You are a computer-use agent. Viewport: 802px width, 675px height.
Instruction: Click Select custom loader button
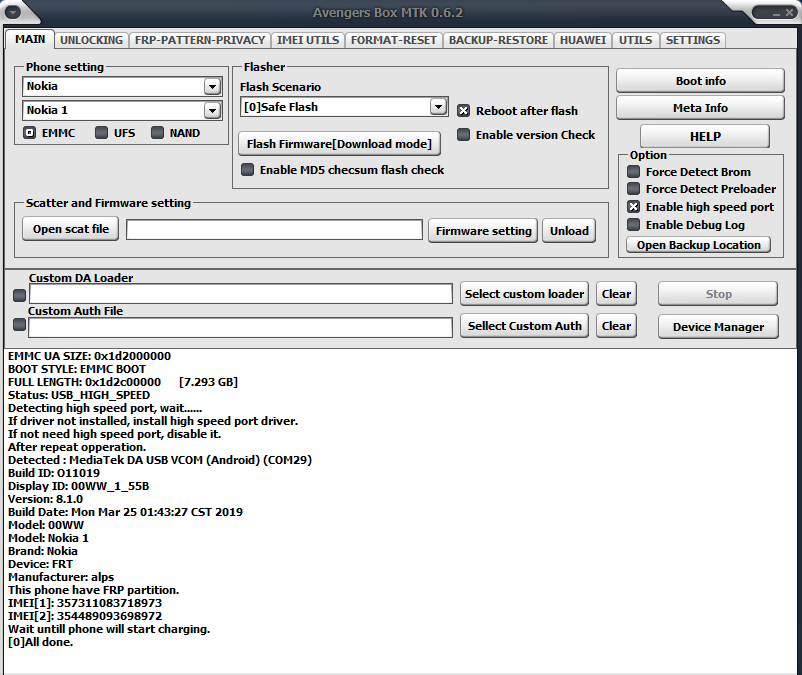(x=524, y=294)
